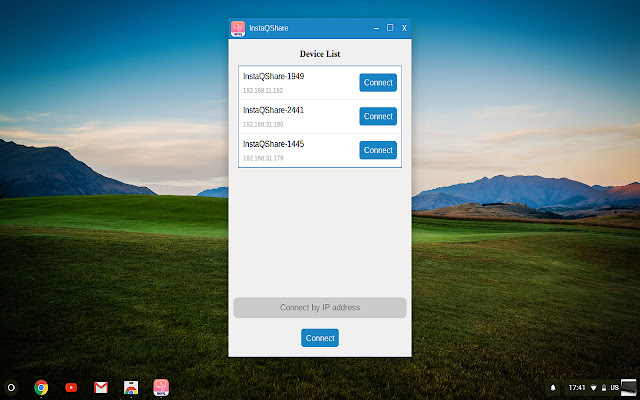Select the InstaQShare-1949 device entry
Image resolution: width=640 pixels, height=400 pixels.
(290, 83)
